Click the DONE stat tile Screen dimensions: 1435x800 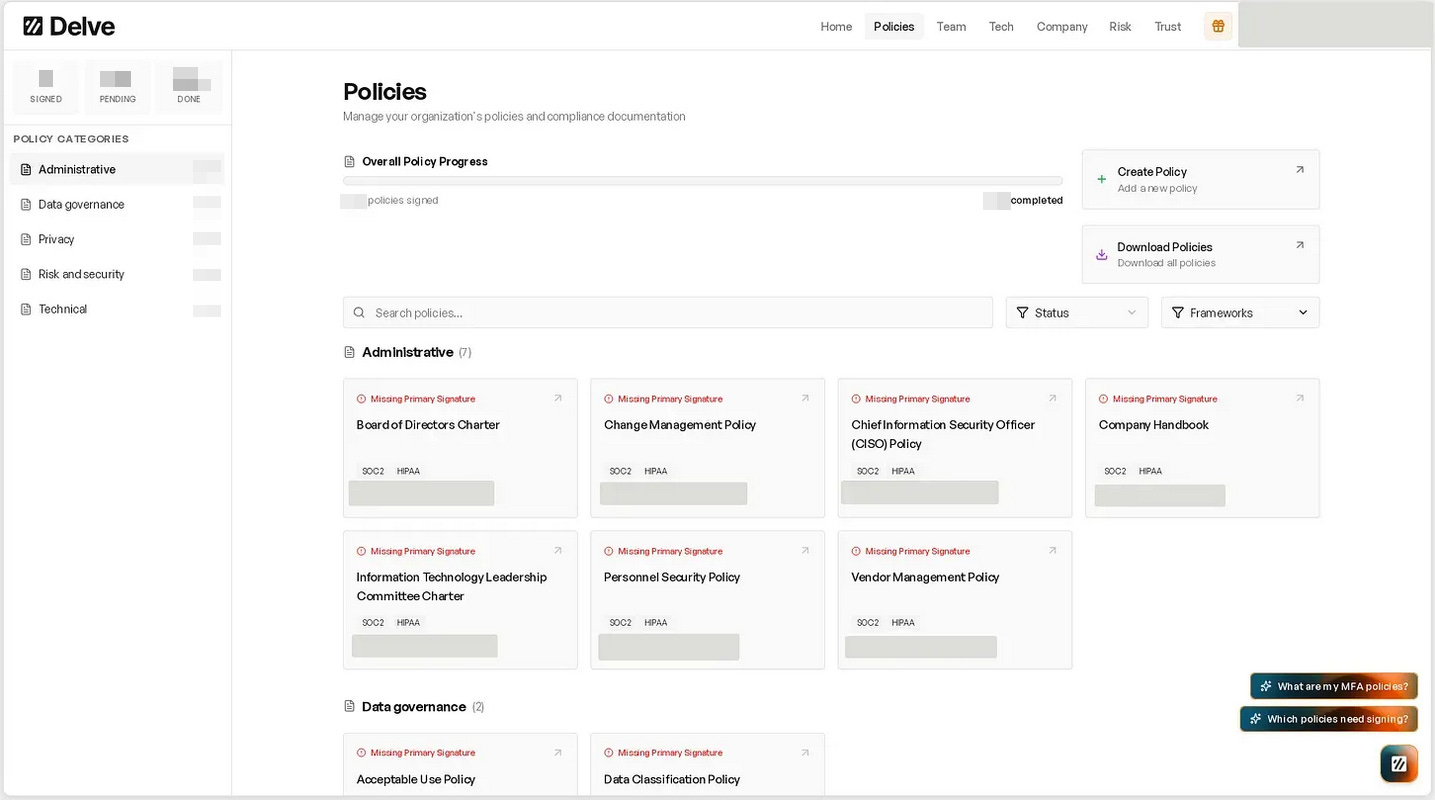coord(189,87)
